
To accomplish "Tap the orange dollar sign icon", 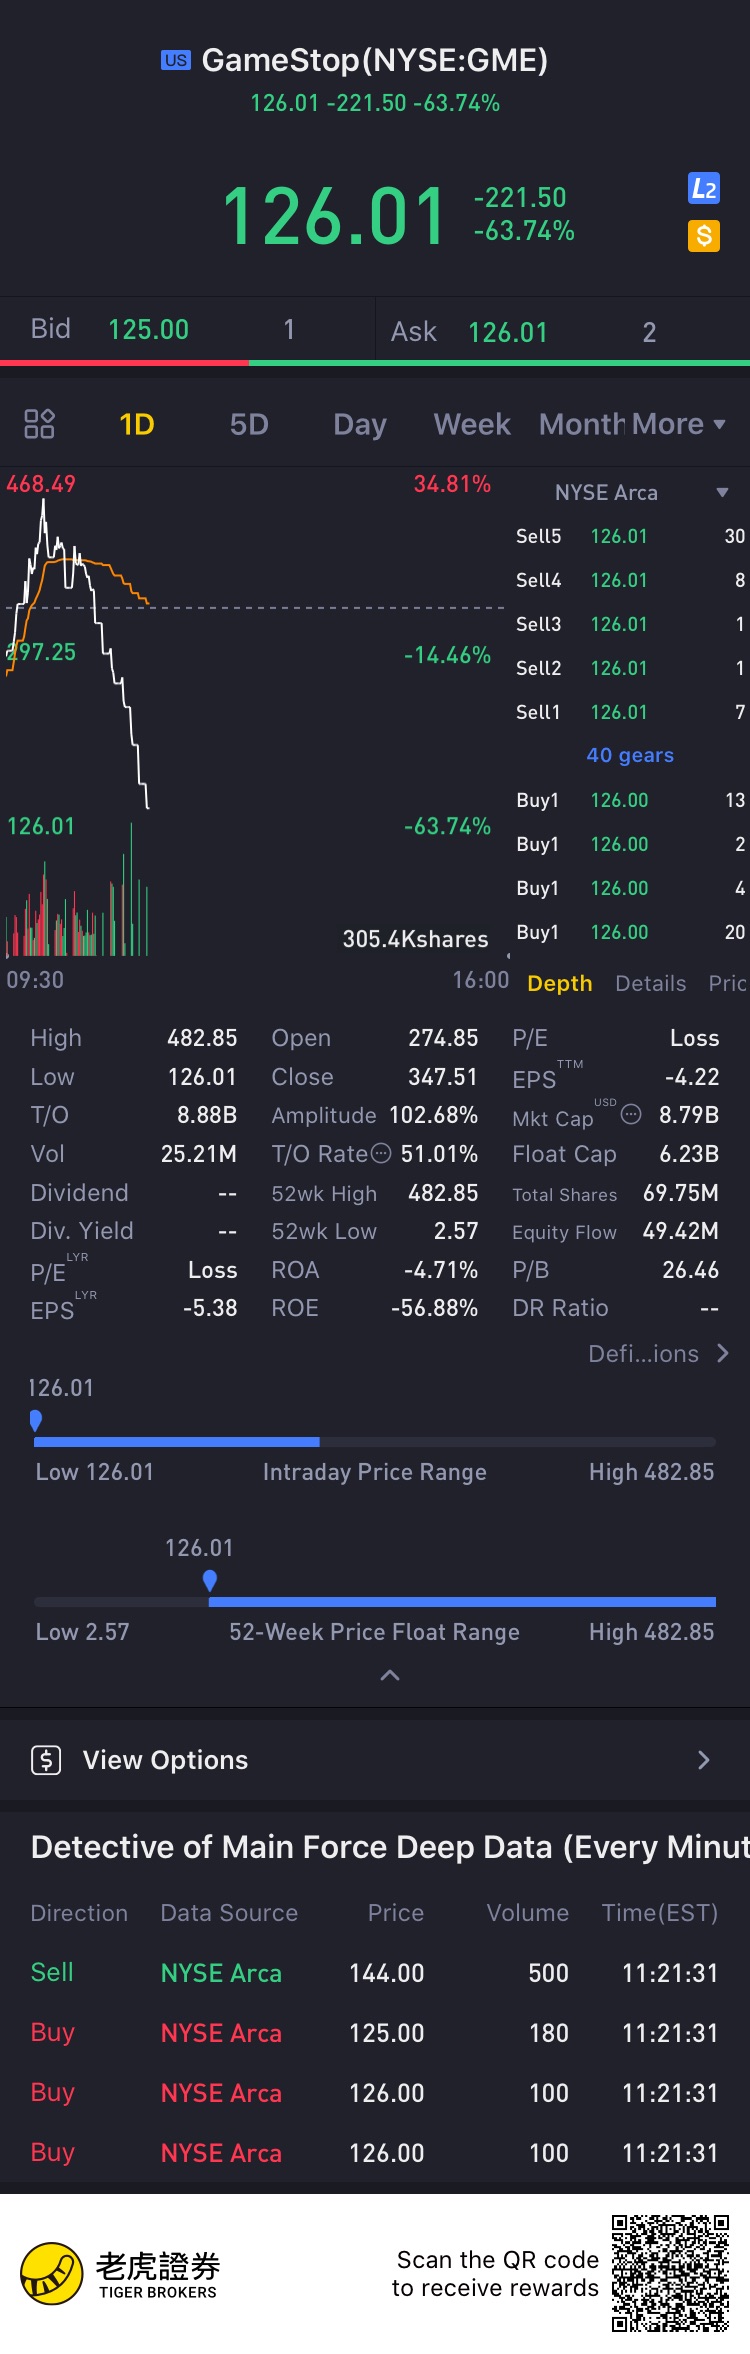I will click(x=704, y=236).
